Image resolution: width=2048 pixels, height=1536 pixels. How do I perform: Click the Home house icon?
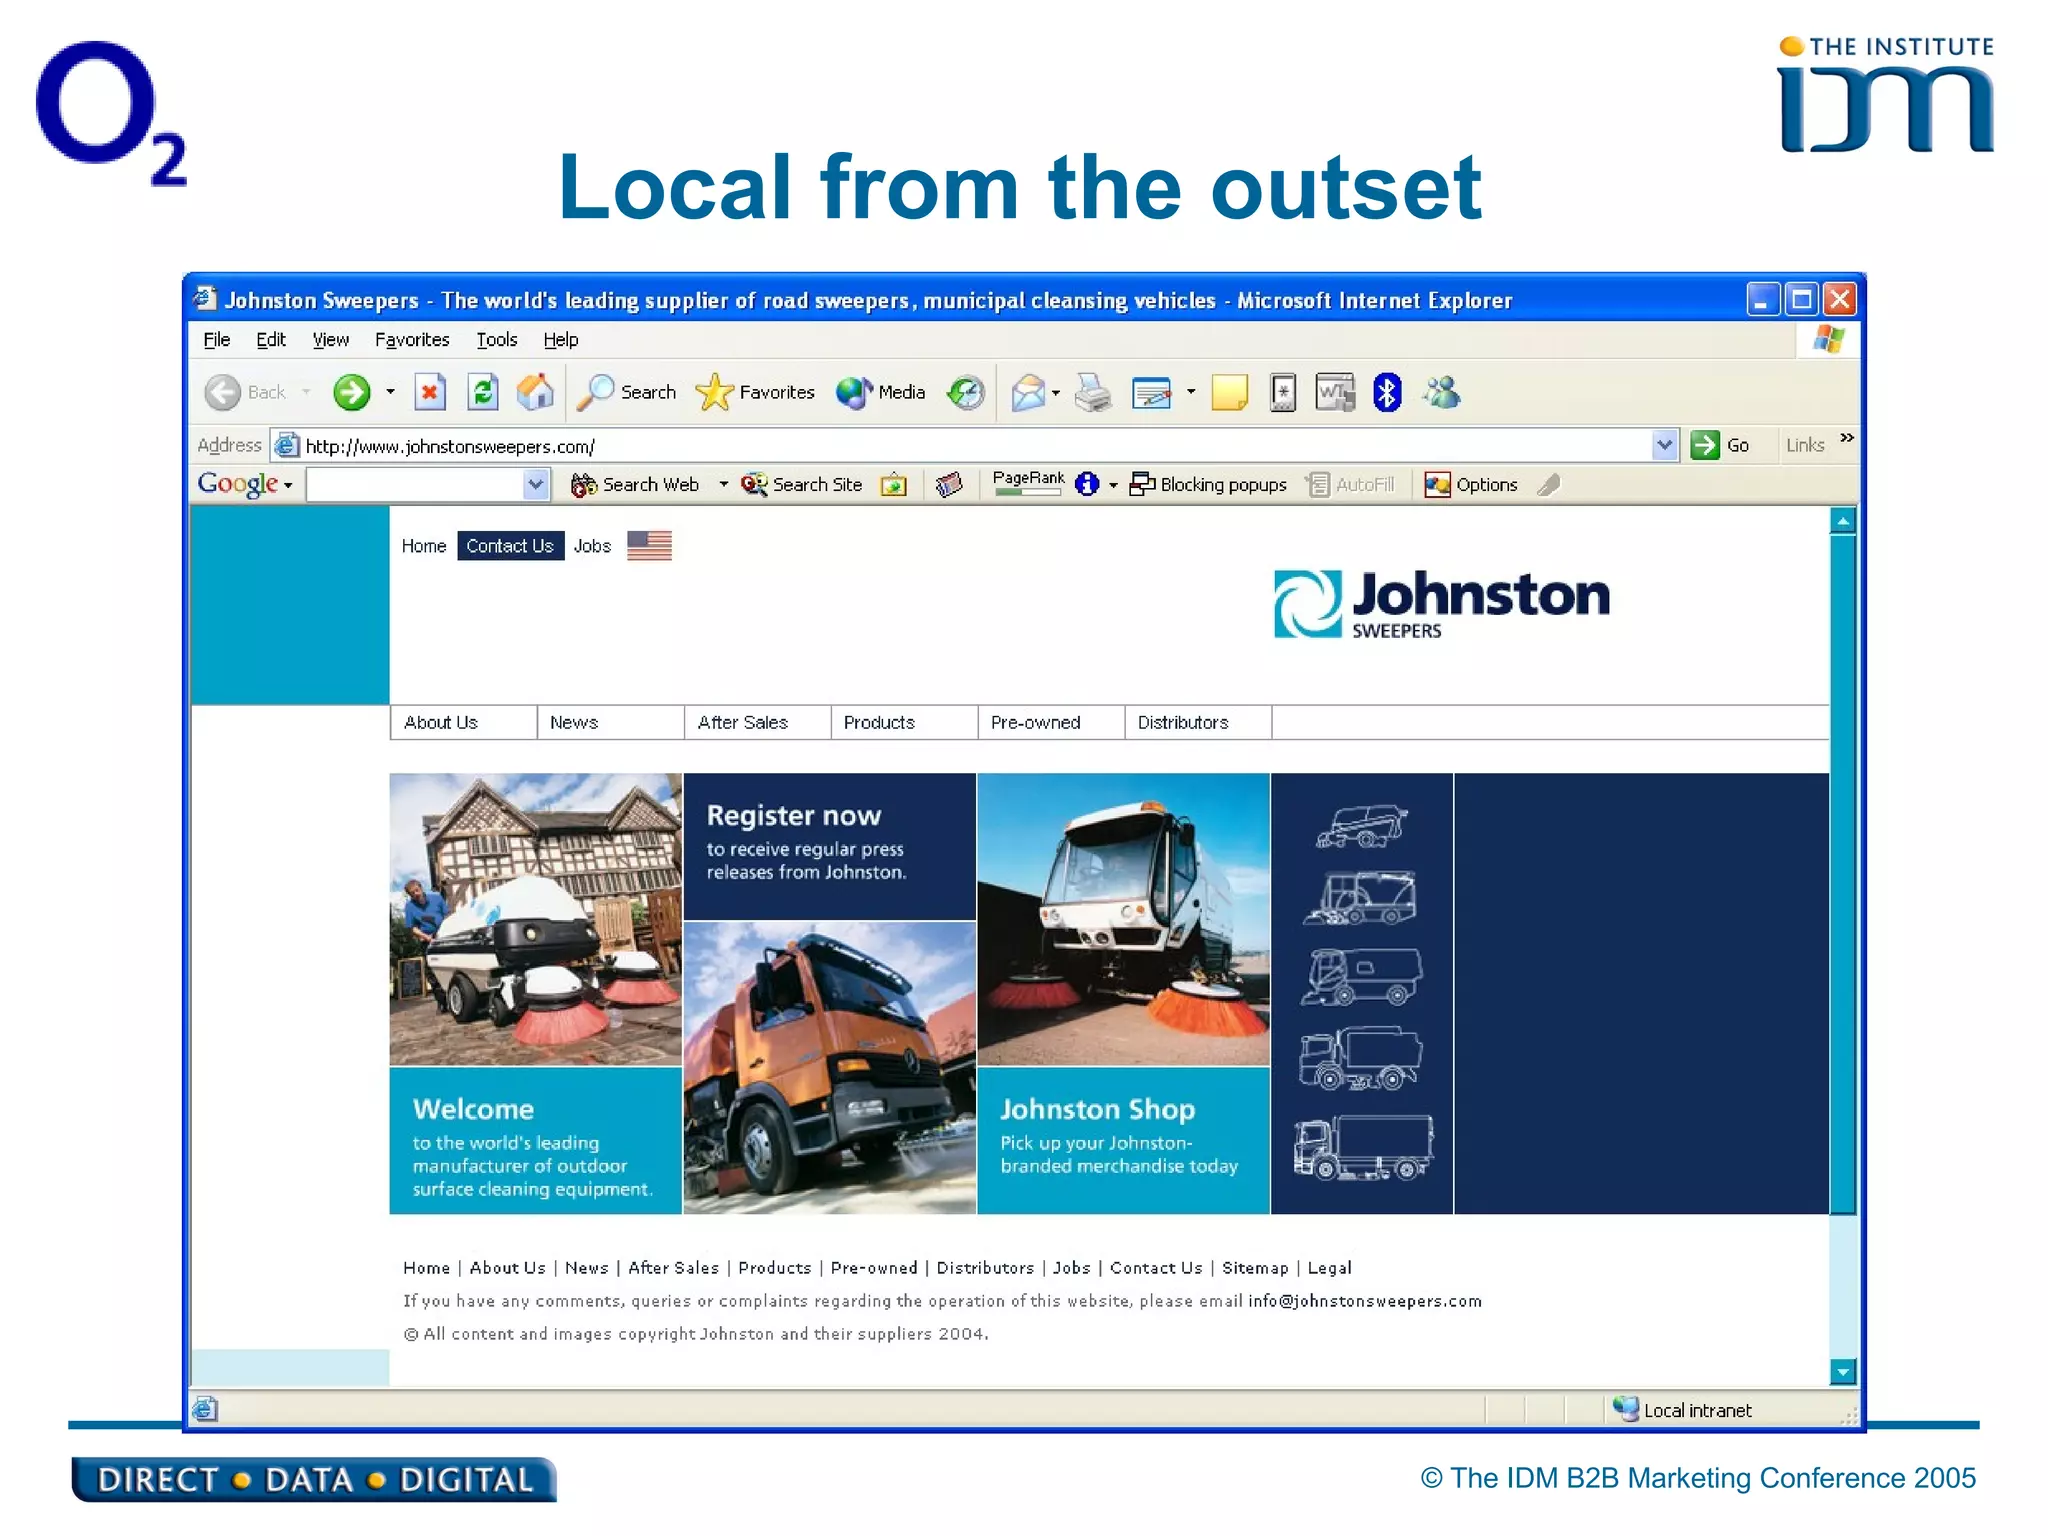point(535,392)
